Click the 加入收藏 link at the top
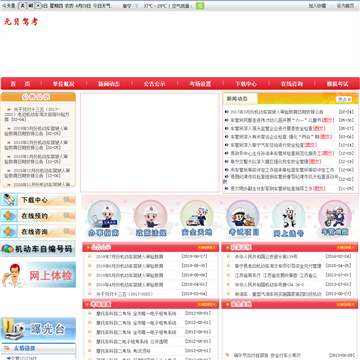 pyautogui.click(x=317, y=6)
